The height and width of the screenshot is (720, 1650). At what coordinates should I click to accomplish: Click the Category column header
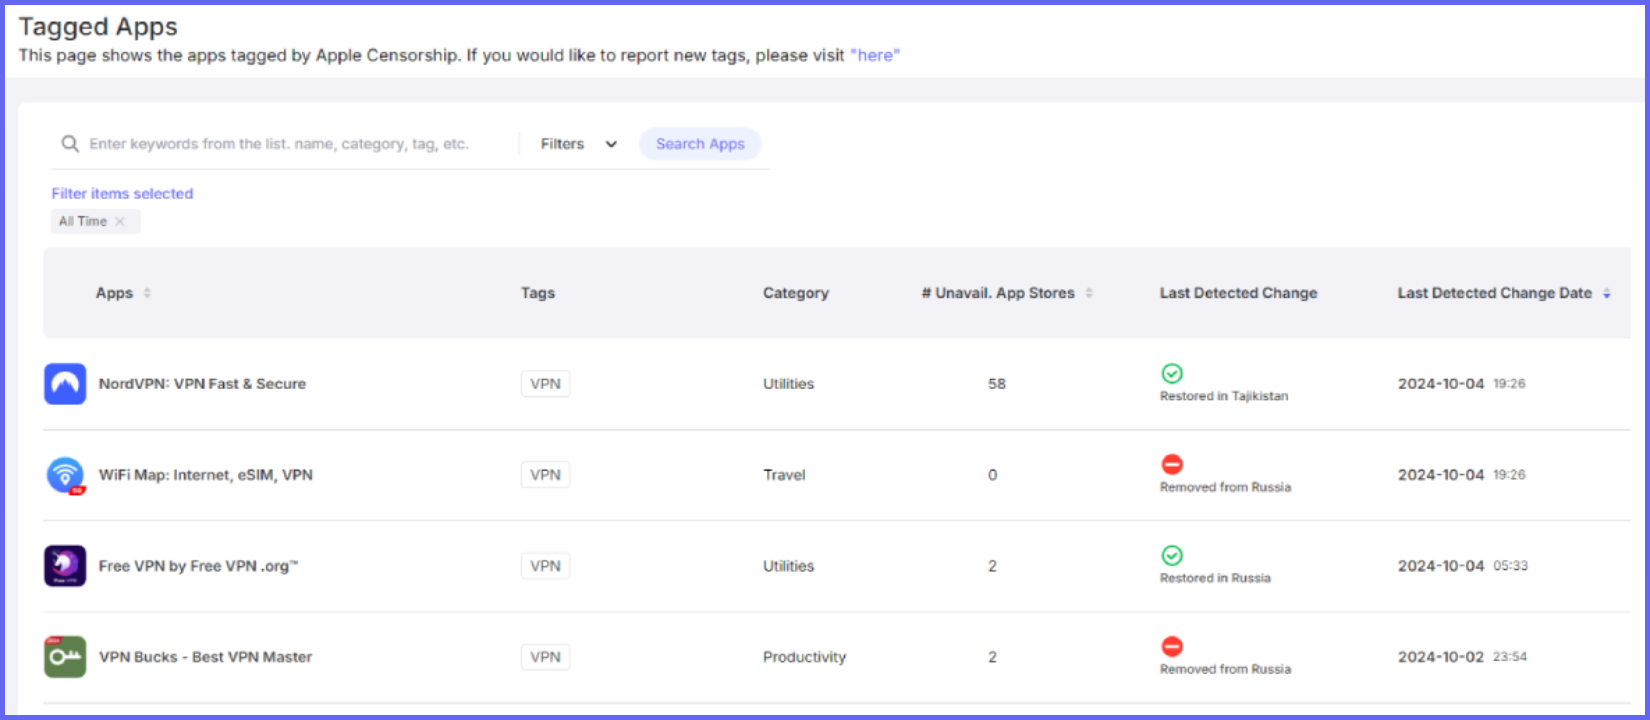(x=796, y=293)
